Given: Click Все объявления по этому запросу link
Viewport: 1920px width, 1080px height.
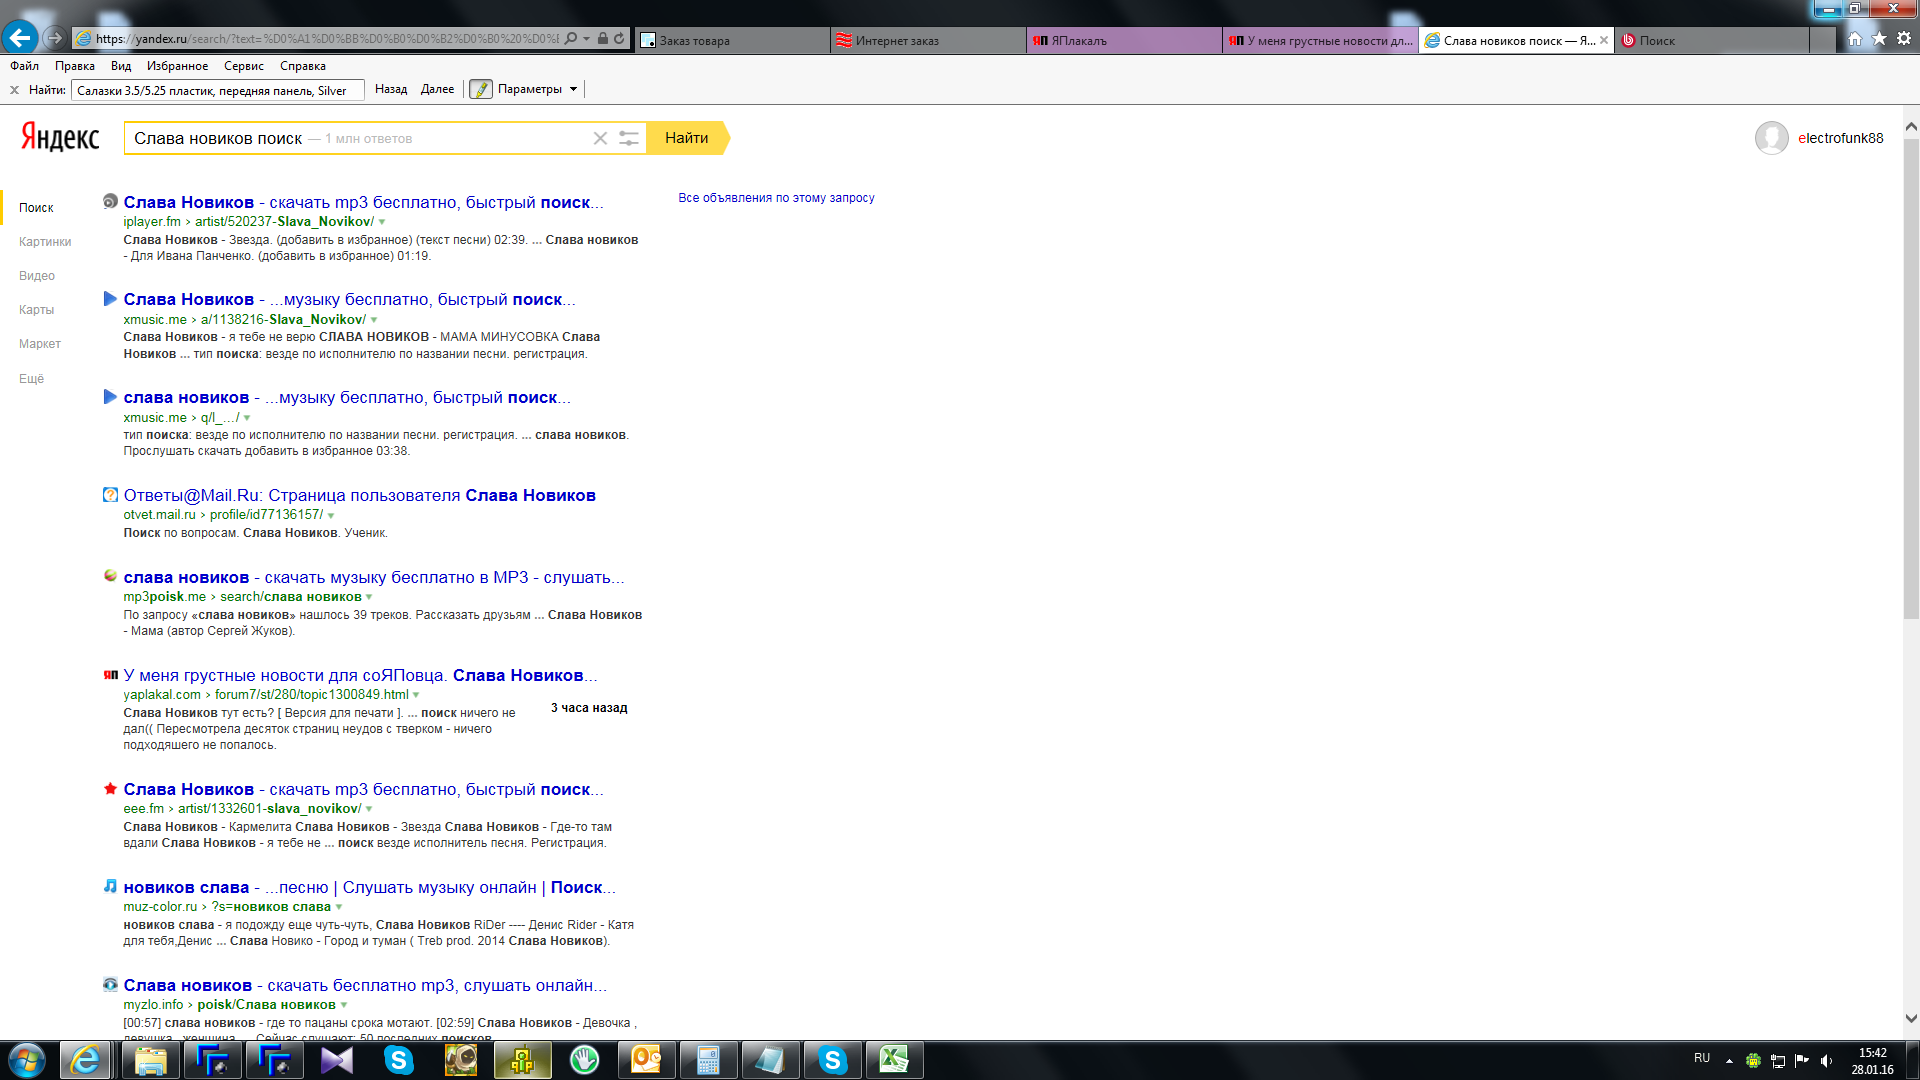Looking at the screenshot, I should pos(776,198).
